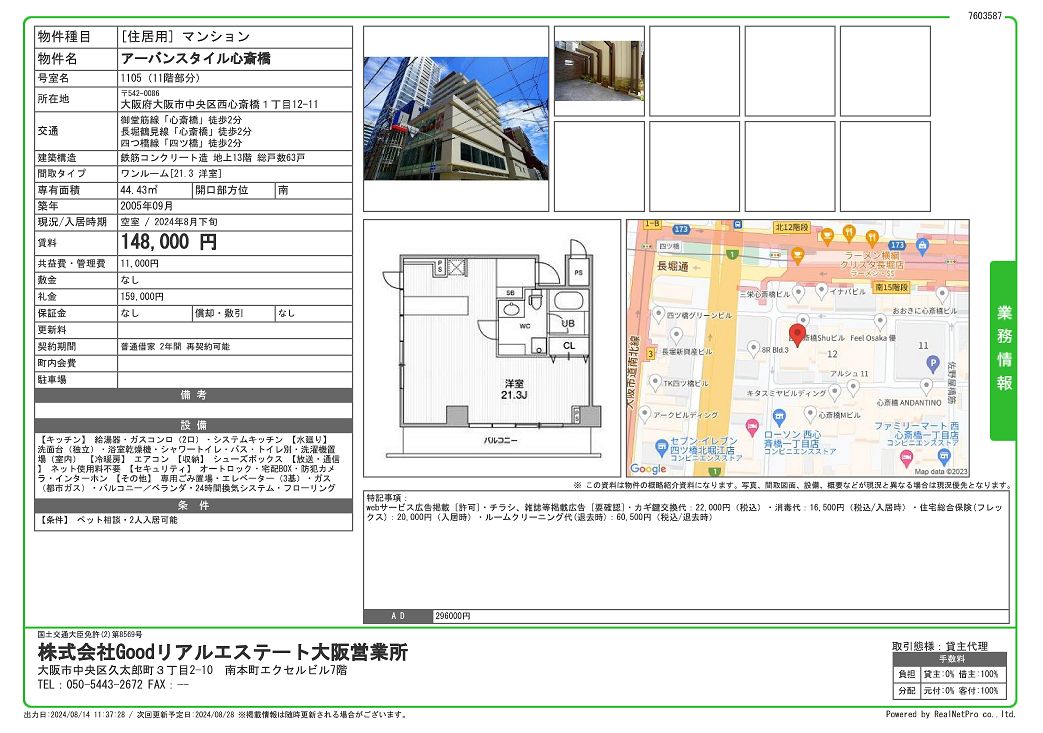
Task: Open the building exterior photo
Action: 456,118
